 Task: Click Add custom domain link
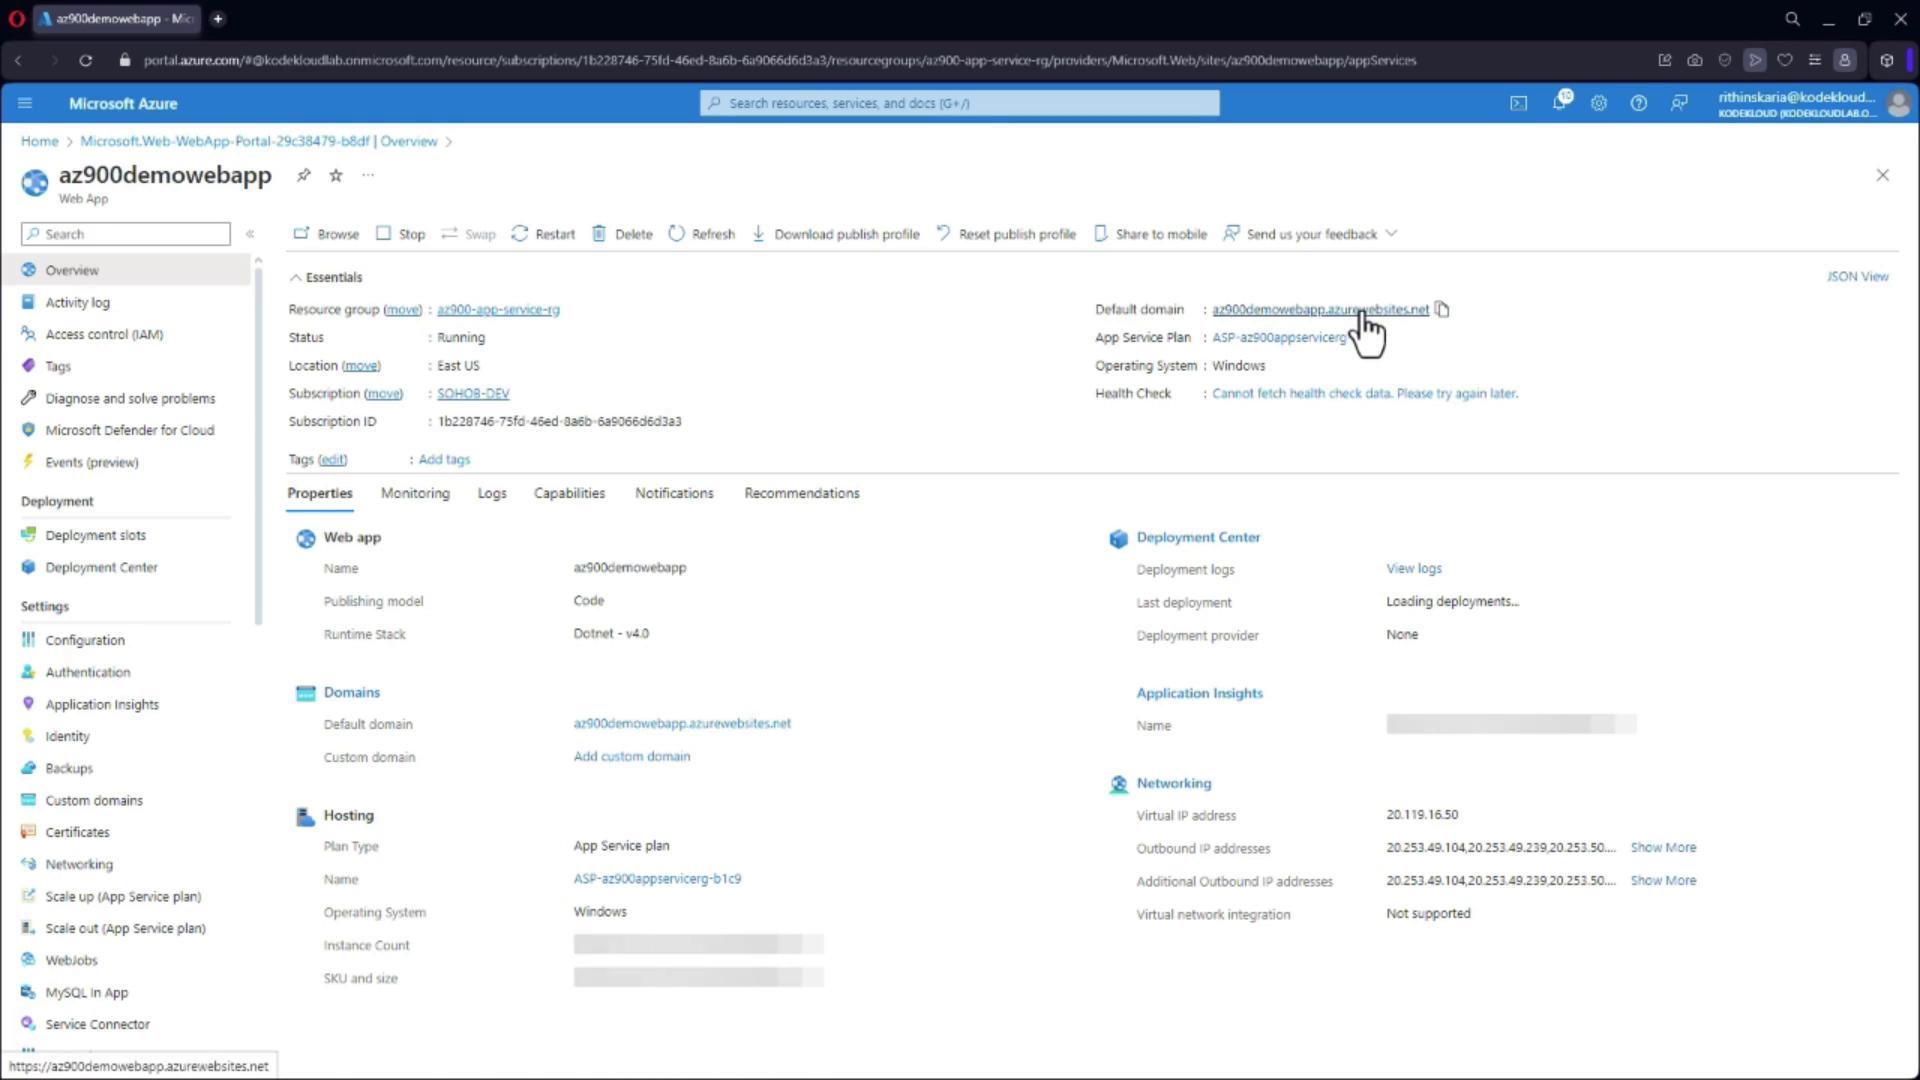coord(631,756)
